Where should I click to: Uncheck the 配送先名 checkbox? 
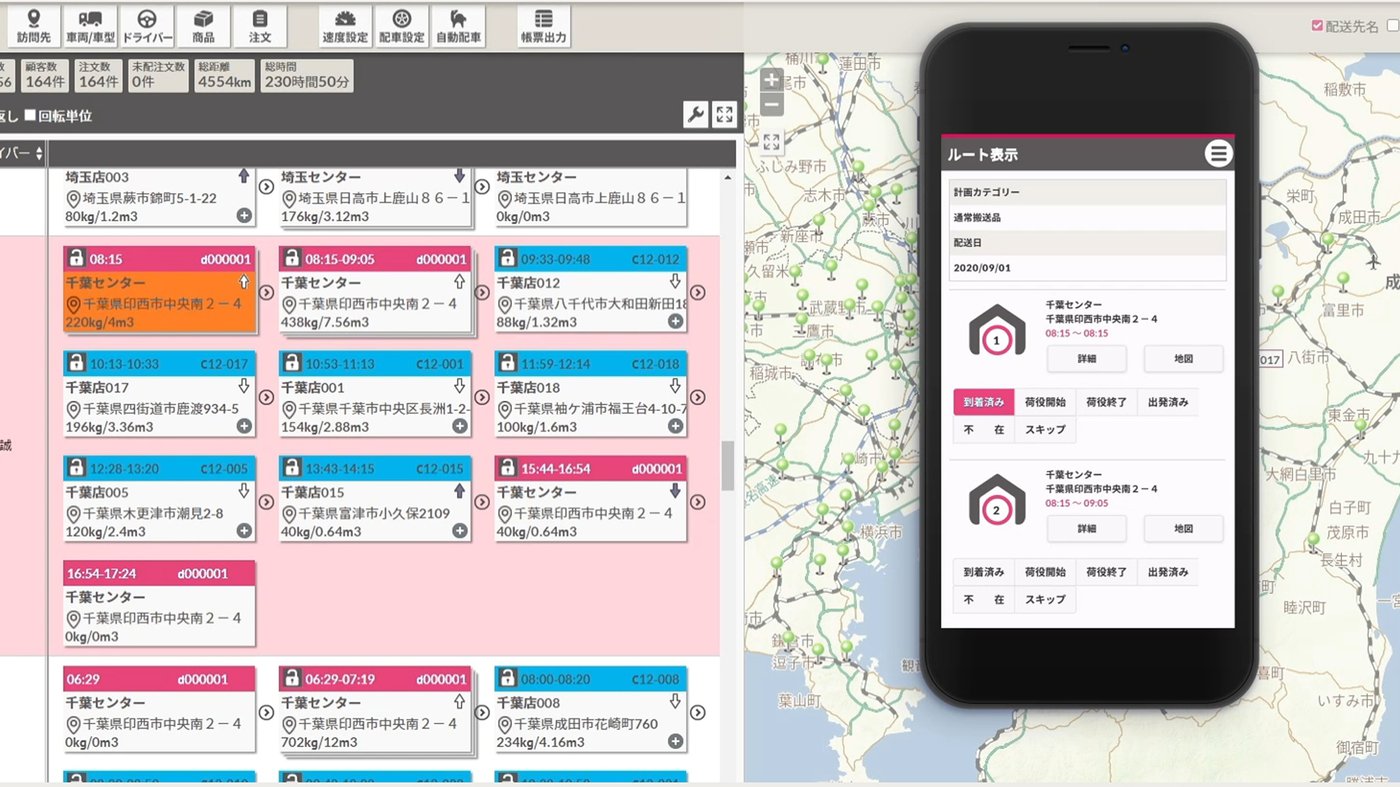(1317, 26)
